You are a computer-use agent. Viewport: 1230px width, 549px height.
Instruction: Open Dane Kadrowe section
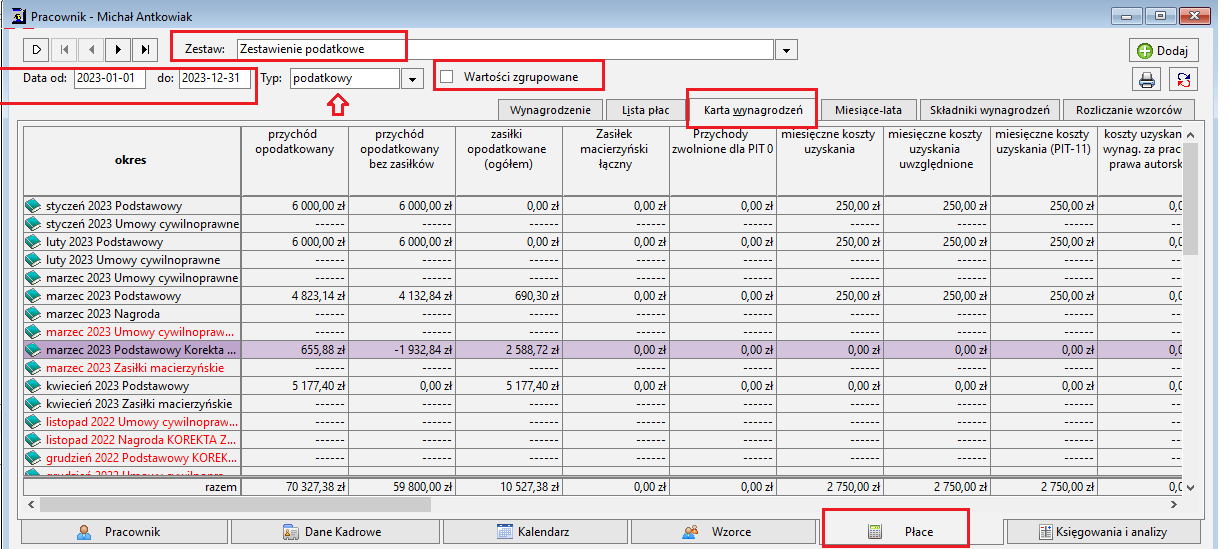333,532
